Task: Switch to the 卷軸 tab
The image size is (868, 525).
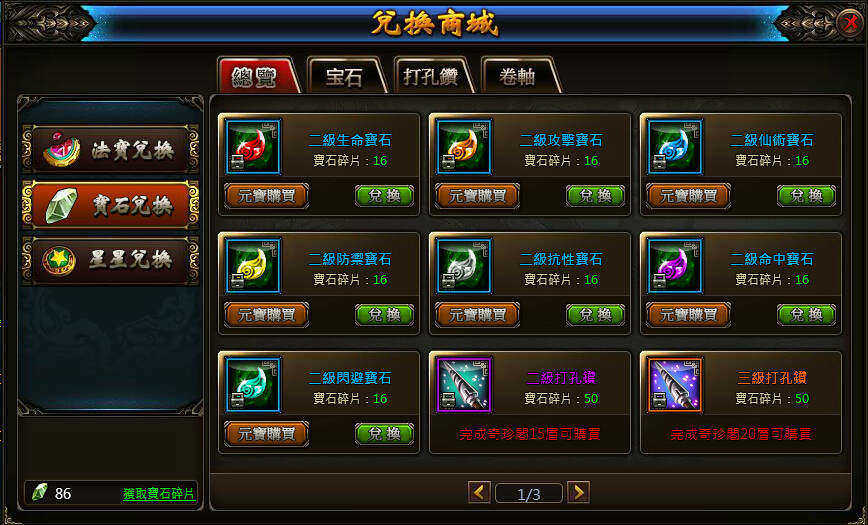Action: click(x=519, y=76)
